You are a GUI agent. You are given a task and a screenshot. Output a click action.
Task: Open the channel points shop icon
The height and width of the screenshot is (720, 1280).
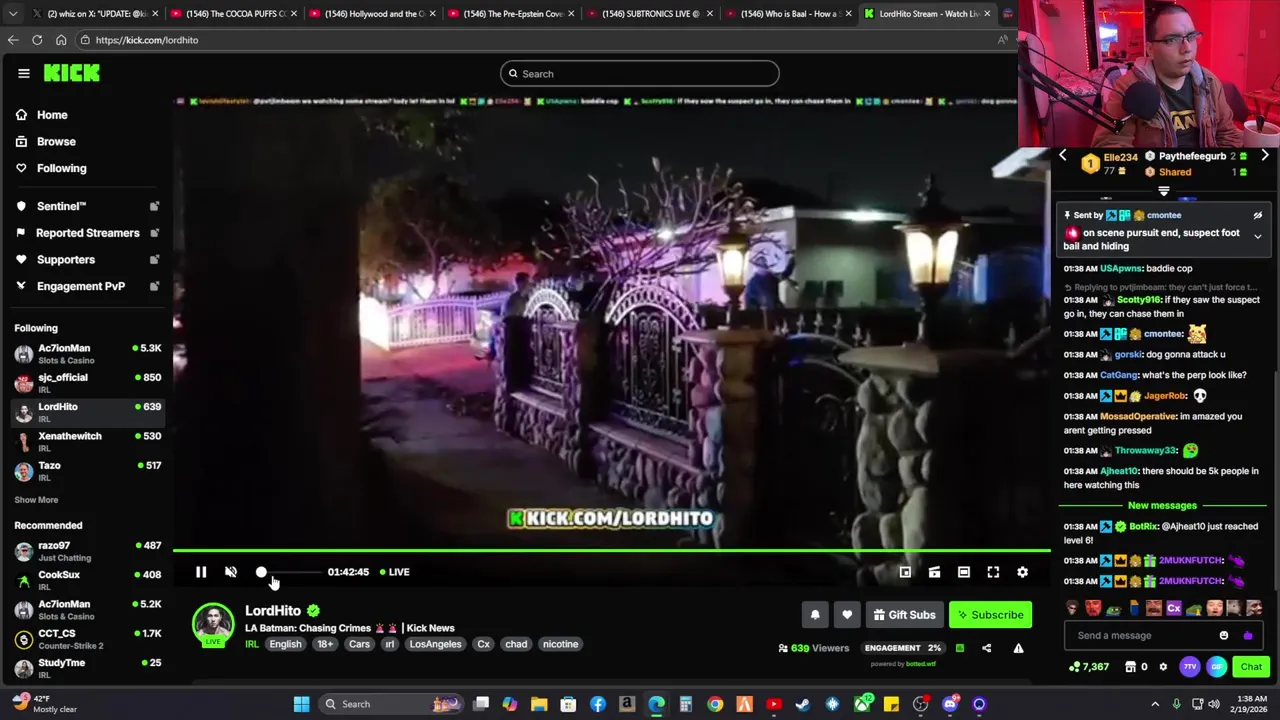[1131, 667]
